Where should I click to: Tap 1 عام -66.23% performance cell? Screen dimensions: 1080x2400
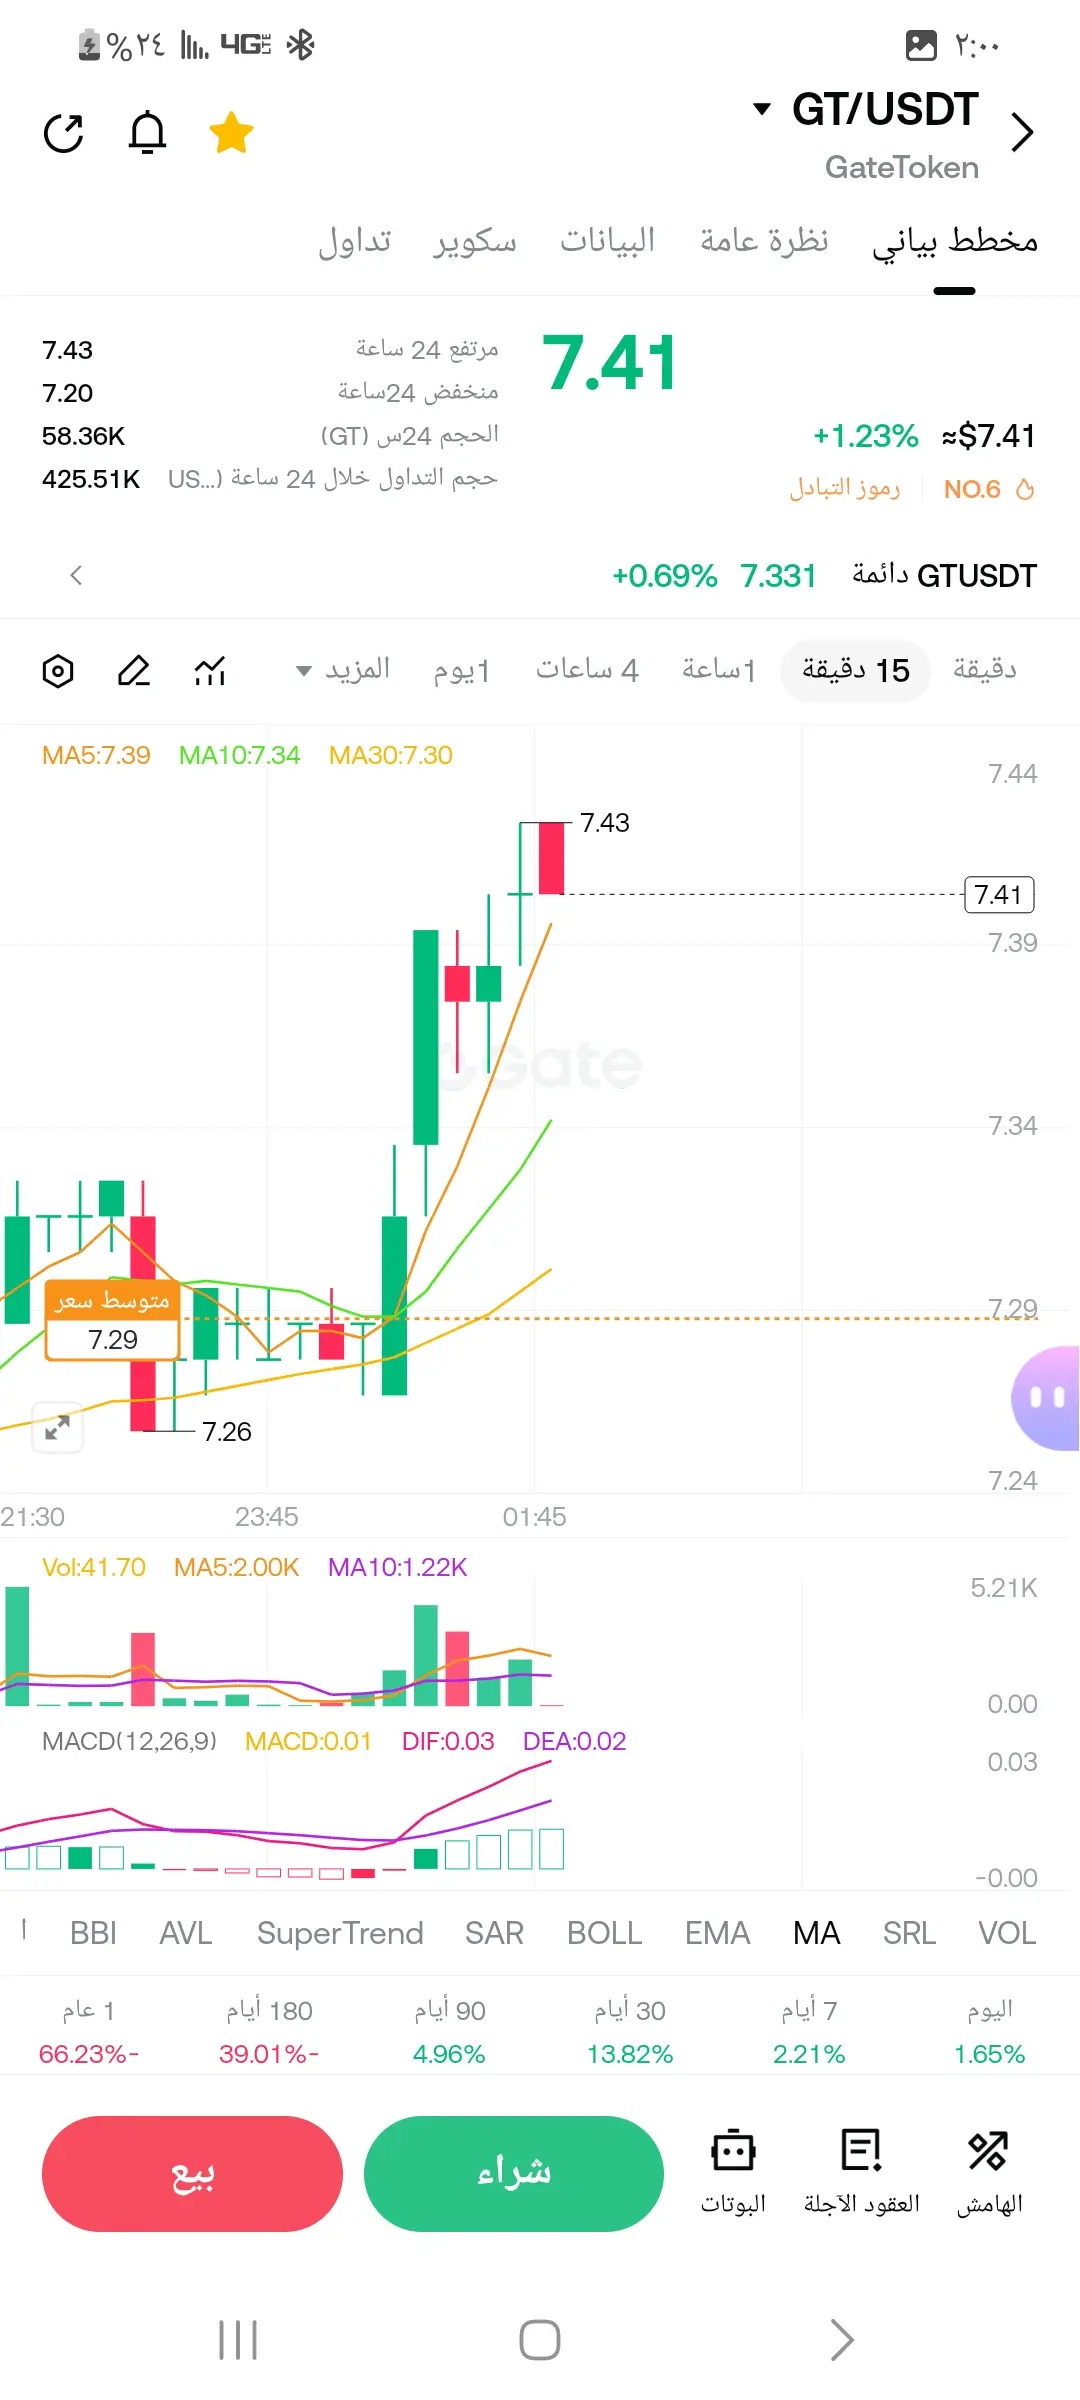pos(89,2032)
